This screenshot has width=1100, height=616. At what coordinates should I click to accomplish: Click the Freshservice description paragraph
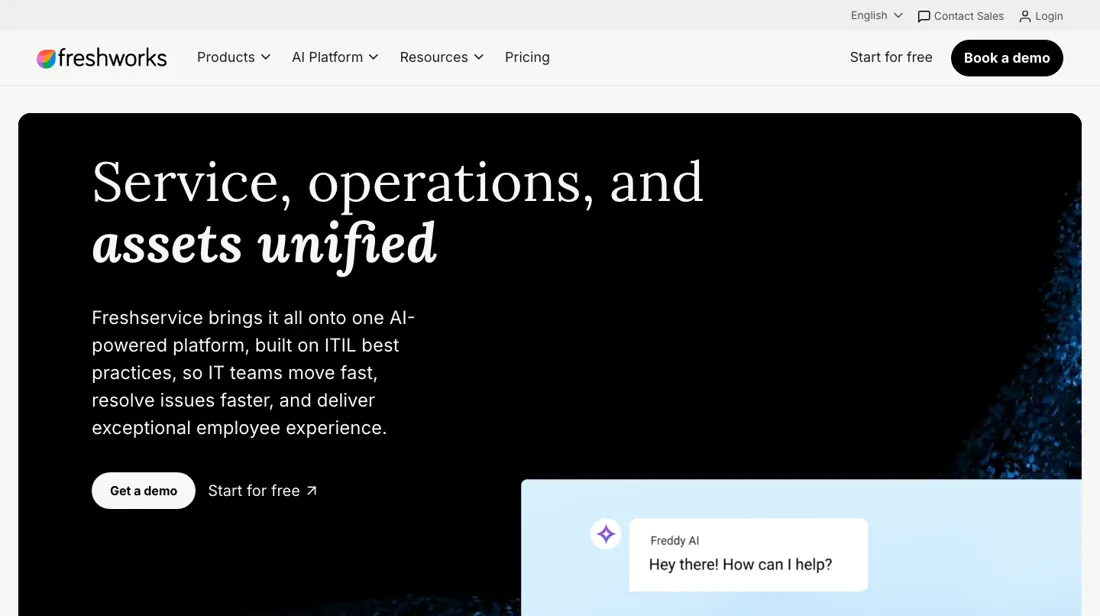point(253,373)
